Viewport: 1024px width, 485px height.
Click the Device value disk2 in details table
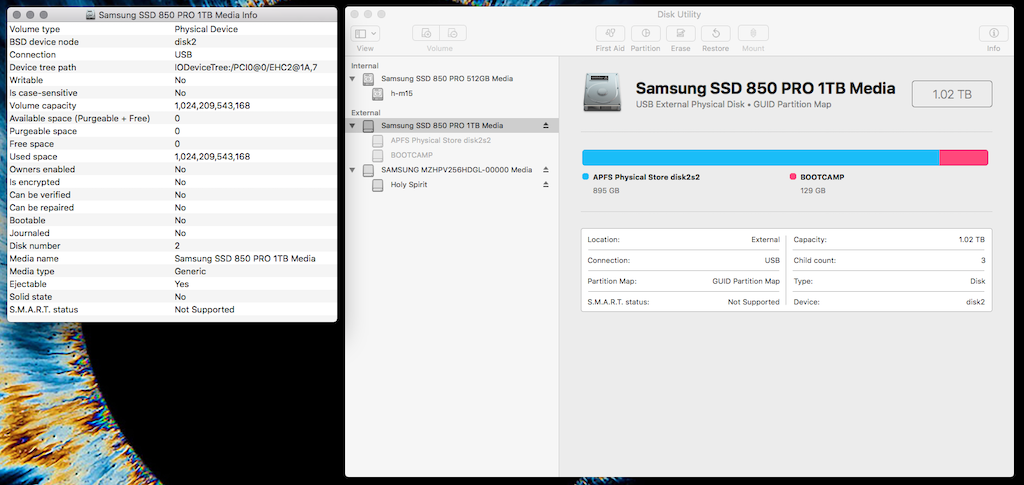pos(976,302)
